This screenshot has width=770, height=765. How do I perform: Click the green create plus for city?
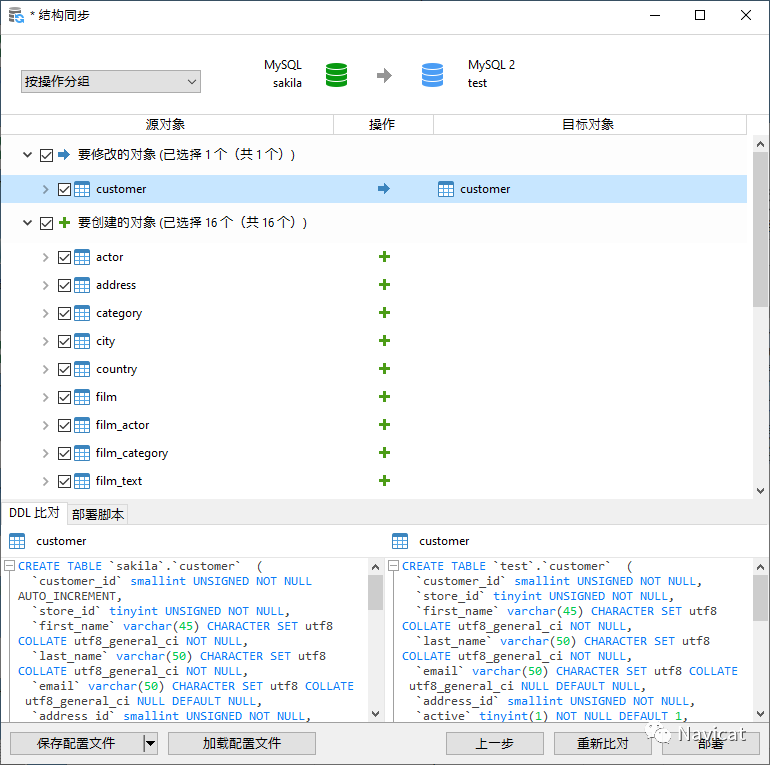pos(385,340)
